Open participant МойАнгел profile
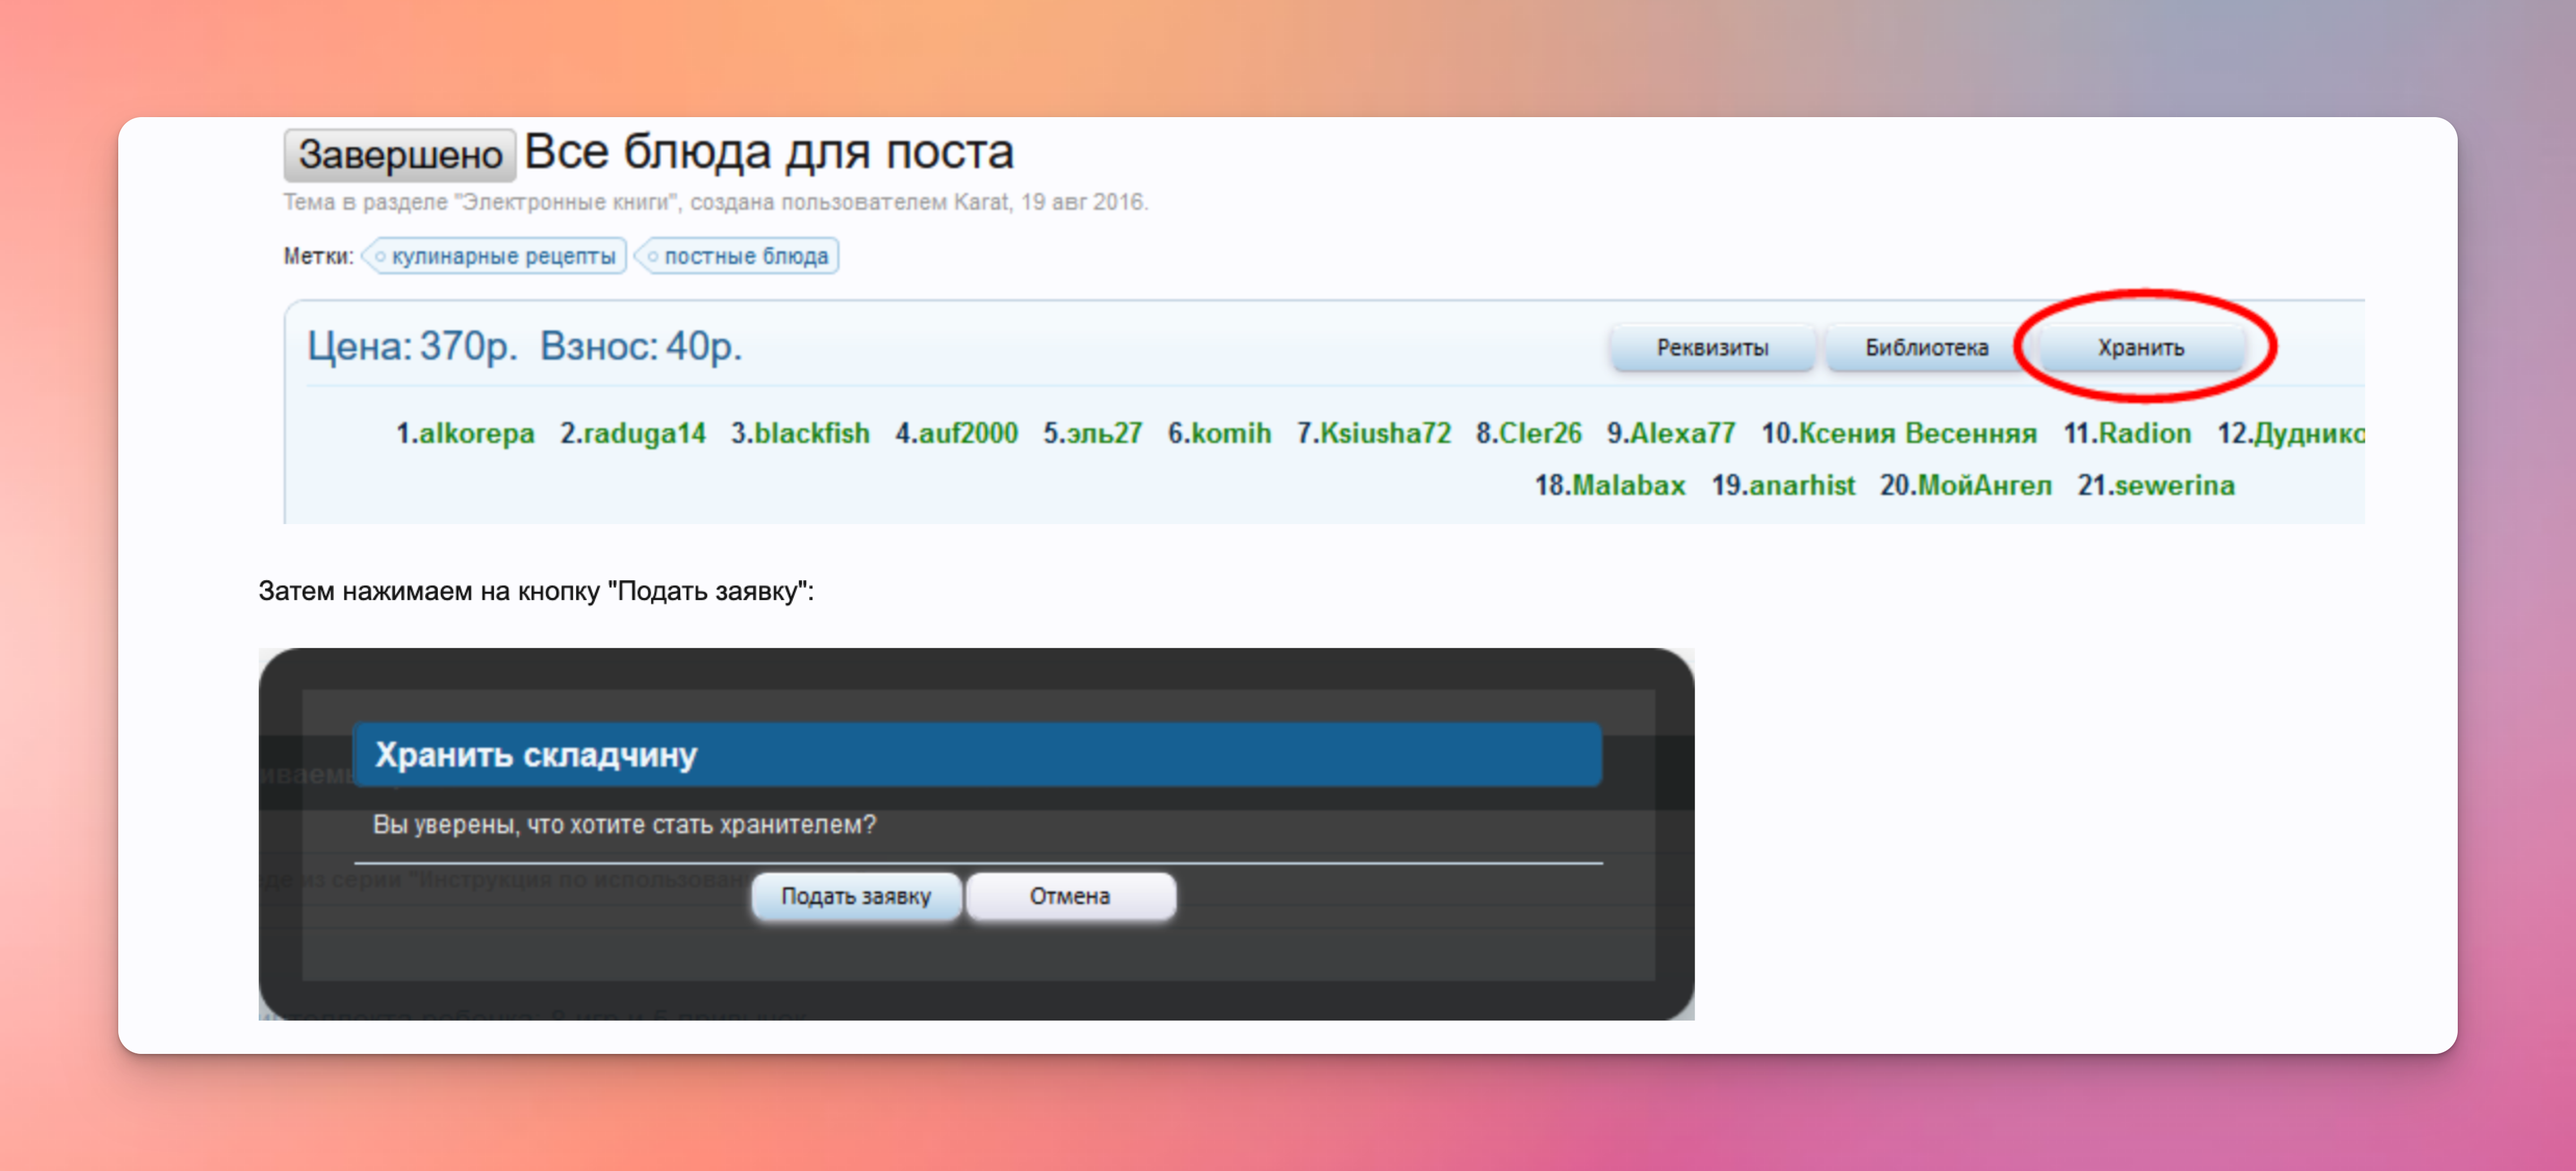This screenshot has width=2576, height=1171. pos(1984,485)
